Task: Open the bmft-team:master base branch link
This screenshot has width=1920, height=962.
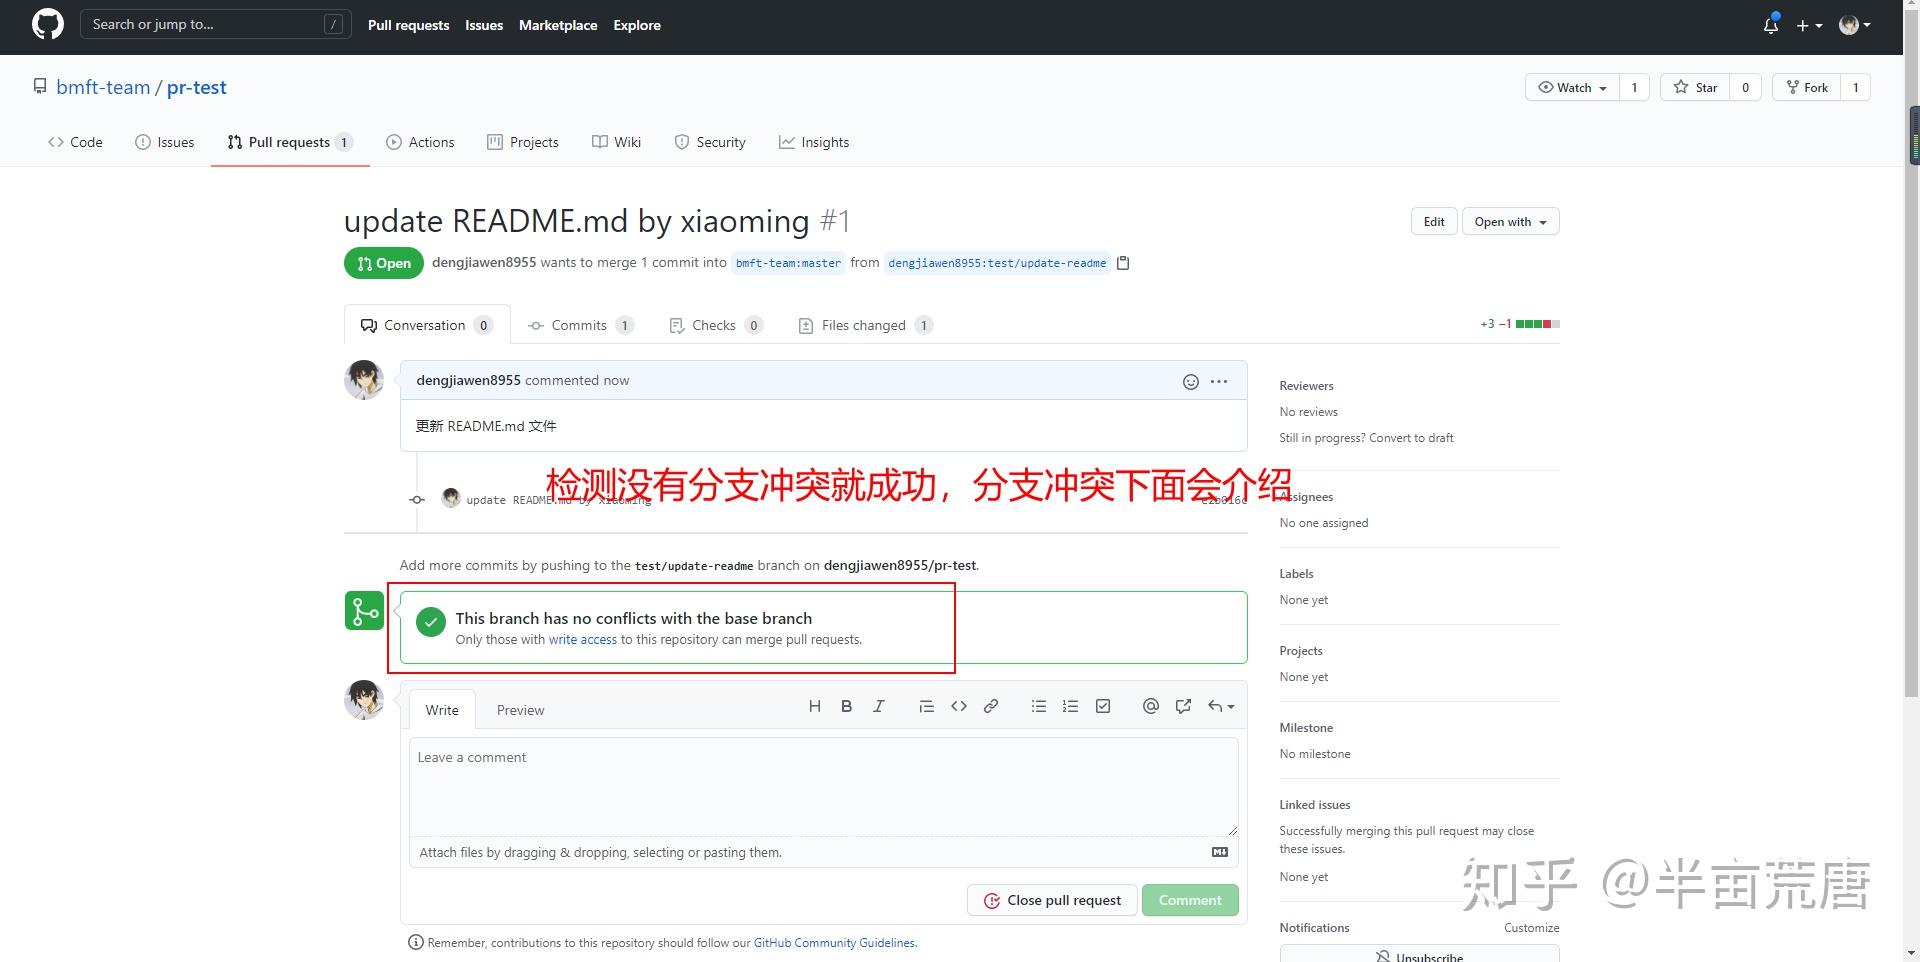Action: 788,263
